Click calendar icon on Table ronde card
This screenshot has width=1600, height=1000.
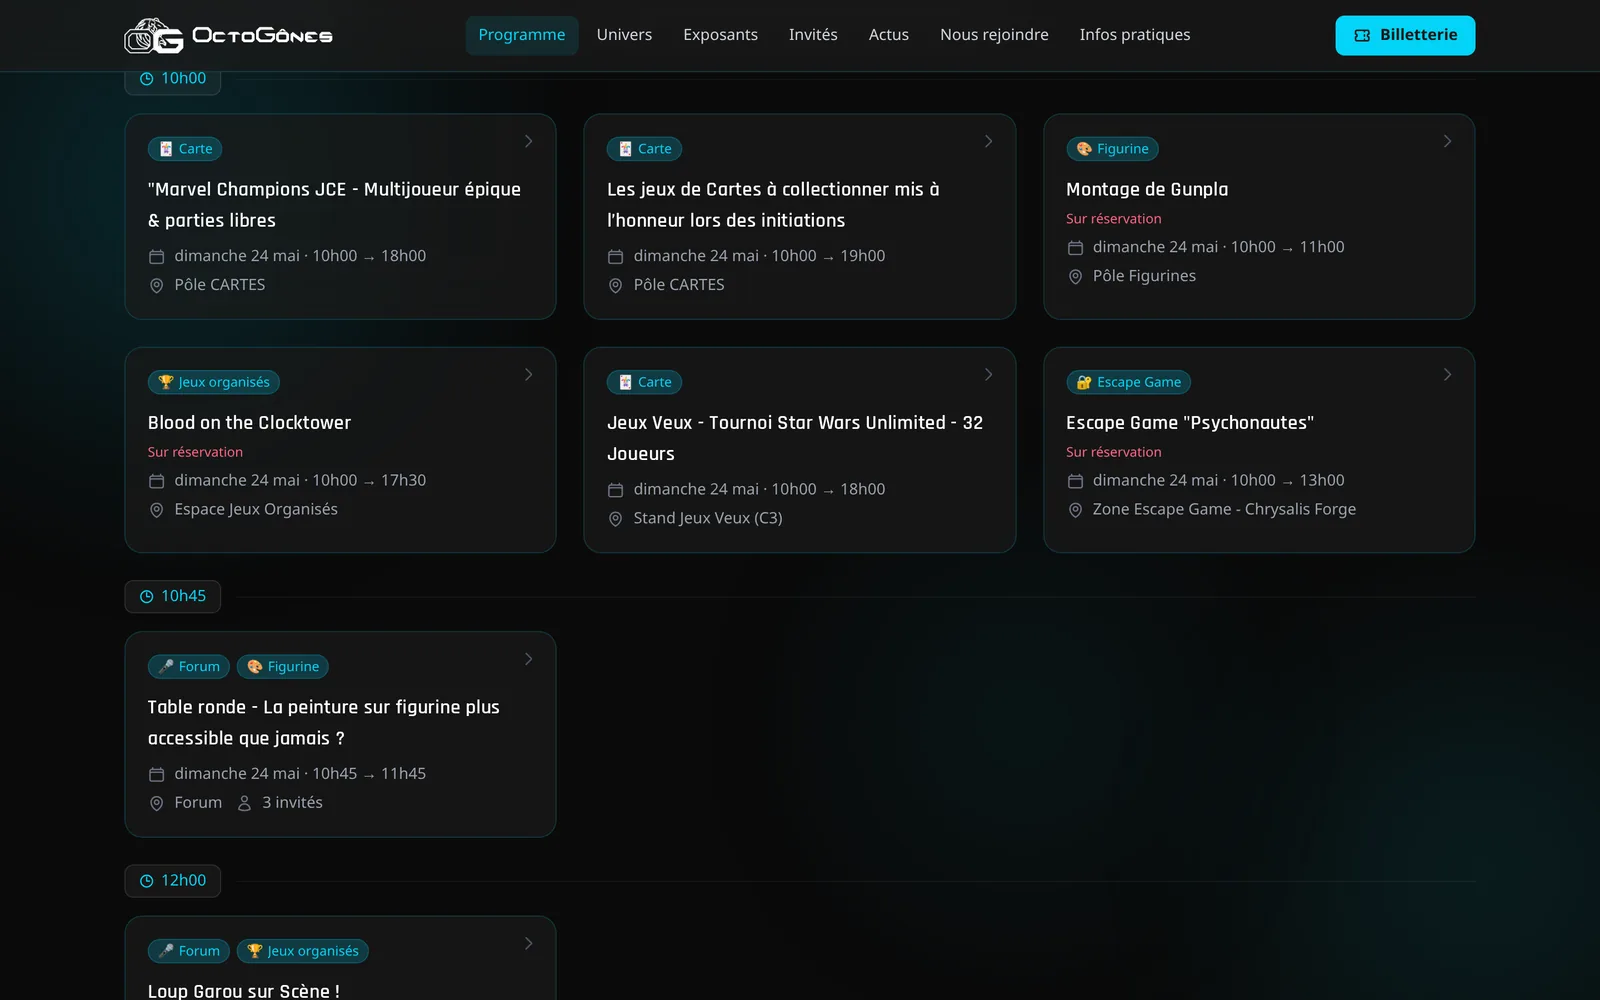coord(156,774)
